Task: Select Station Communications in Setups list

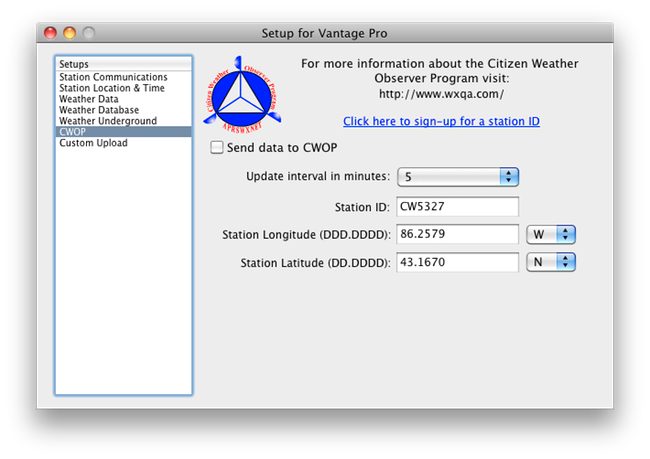Action: pos(124,77)
